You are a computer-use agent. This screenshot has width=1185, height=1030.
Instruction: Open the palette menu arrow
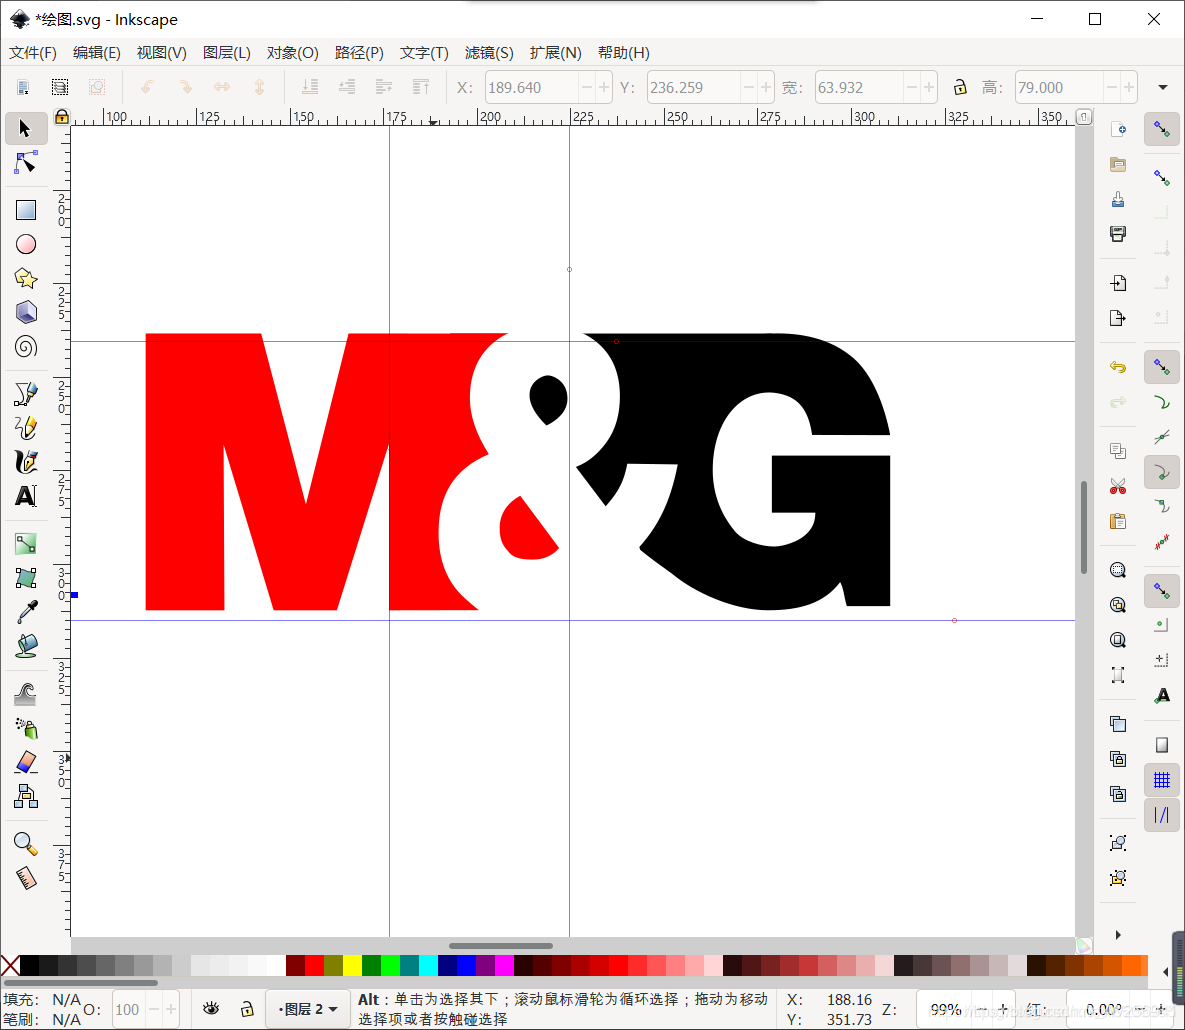[1165, 971]
